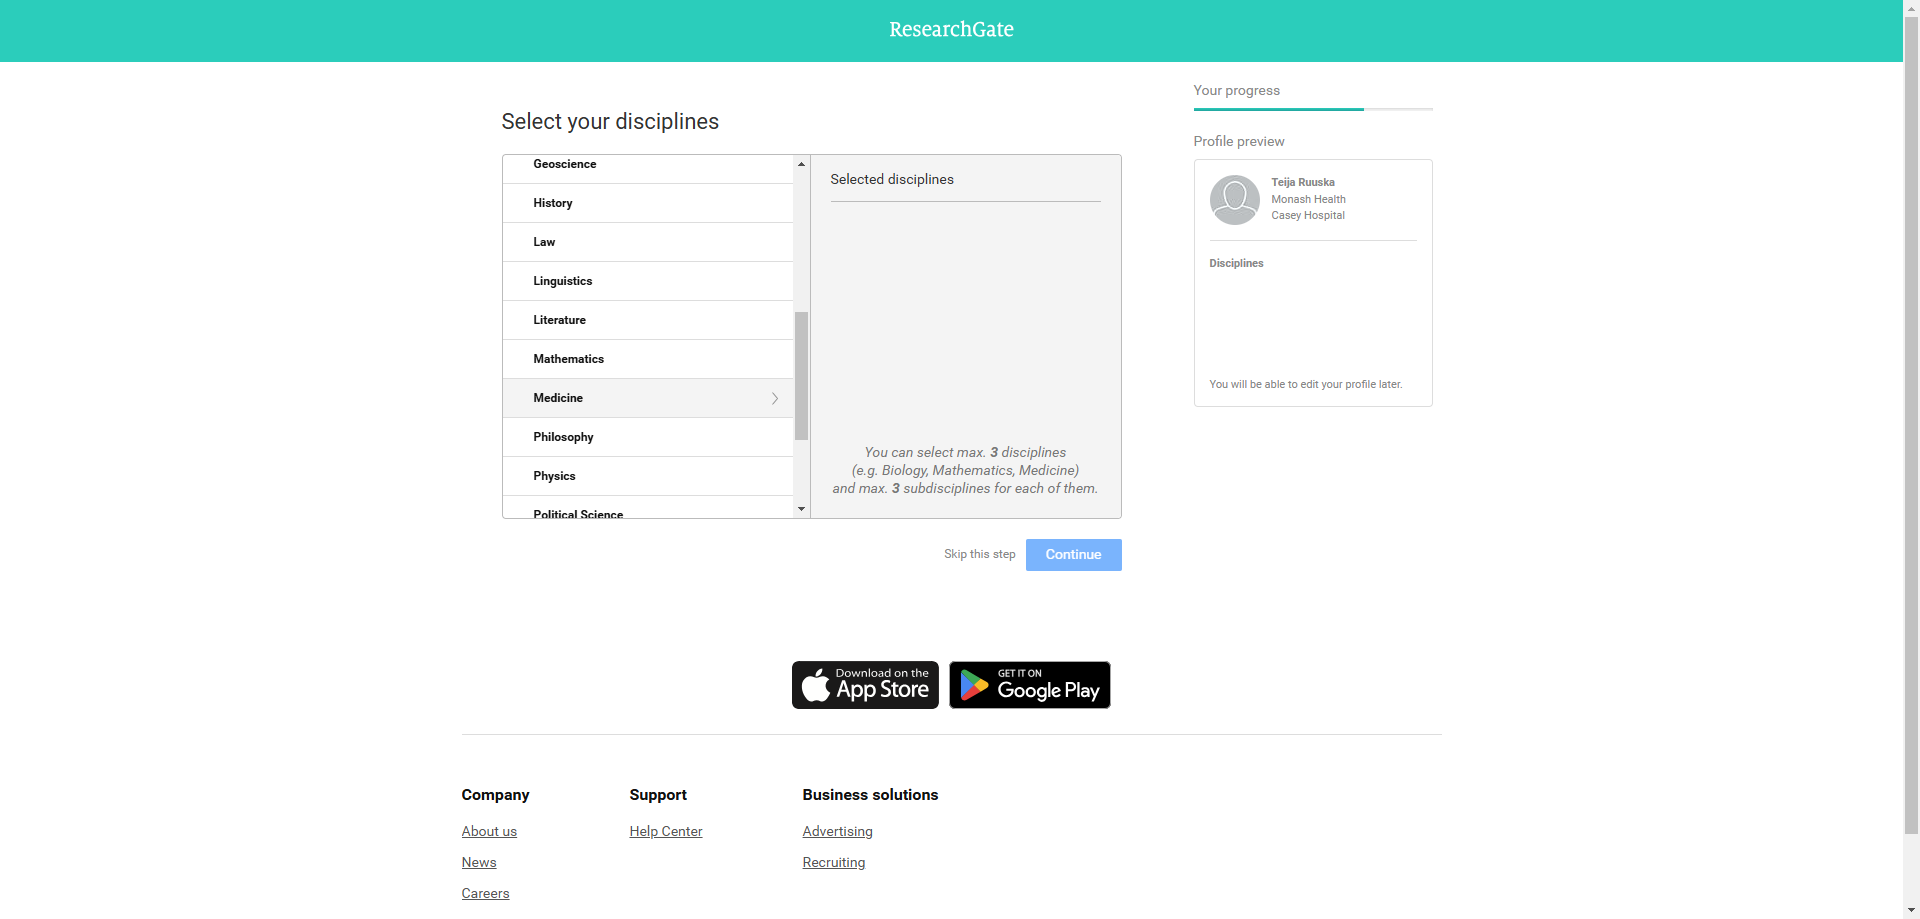Viewport: 1920px width, 919px height.
Task: Click the Your progress bar
Action: (x=1313, y=109)
